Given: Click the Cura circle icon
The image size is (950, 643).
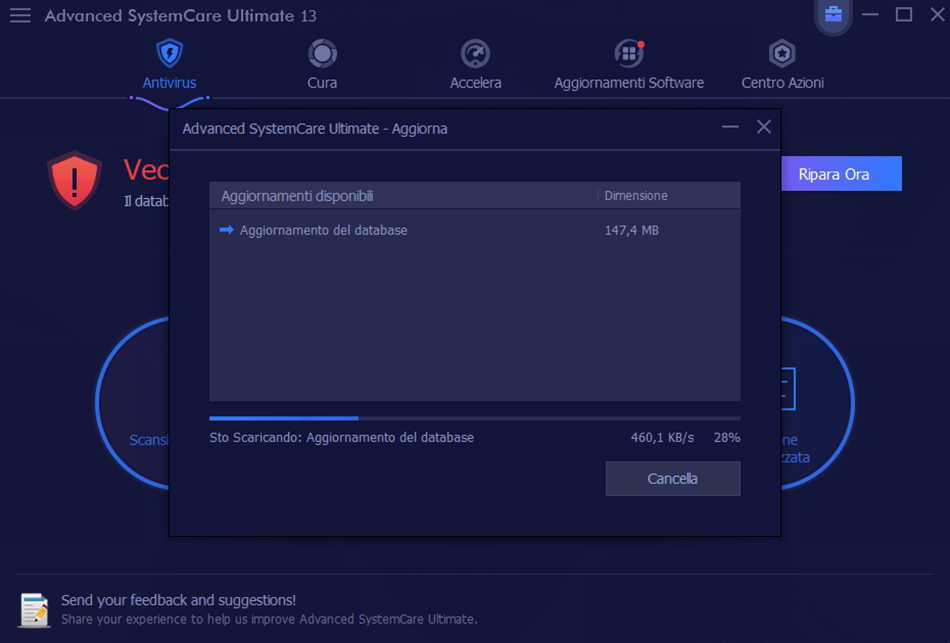Looking at the screenshot, I should click(x=322, y=53).
